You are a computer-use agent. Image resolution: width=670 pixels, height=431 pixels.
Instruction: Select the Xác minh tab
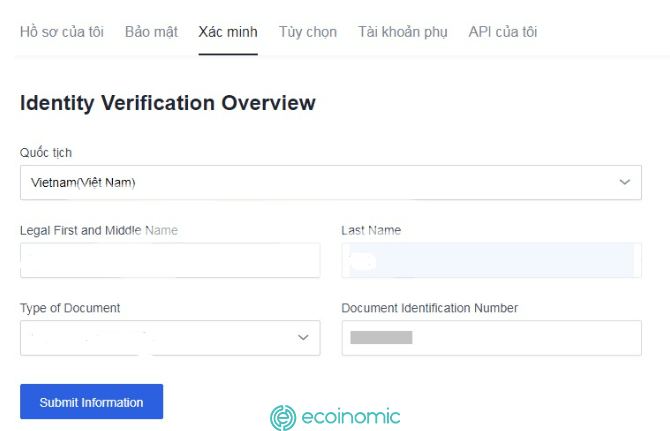pos(228,32)
